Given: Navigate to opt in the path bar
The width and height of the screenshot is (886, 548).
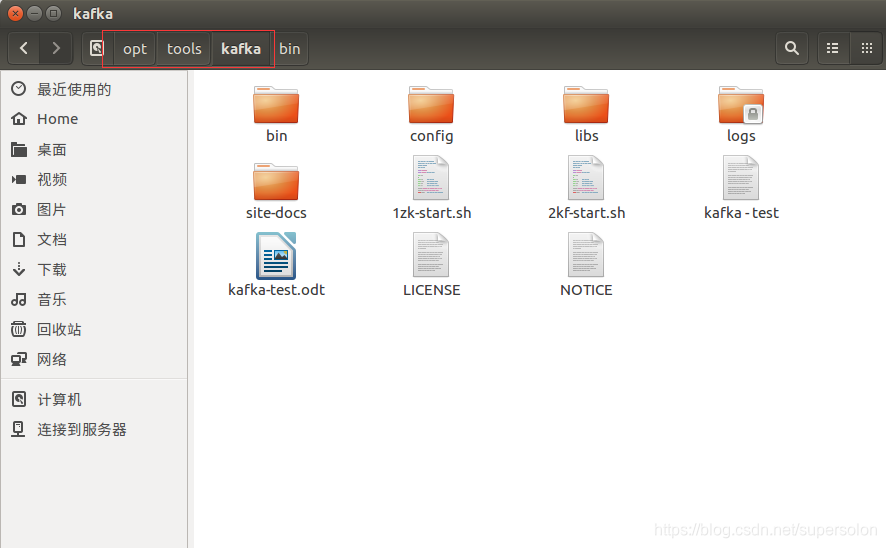Looking at the screenshot, I should 134,49.
